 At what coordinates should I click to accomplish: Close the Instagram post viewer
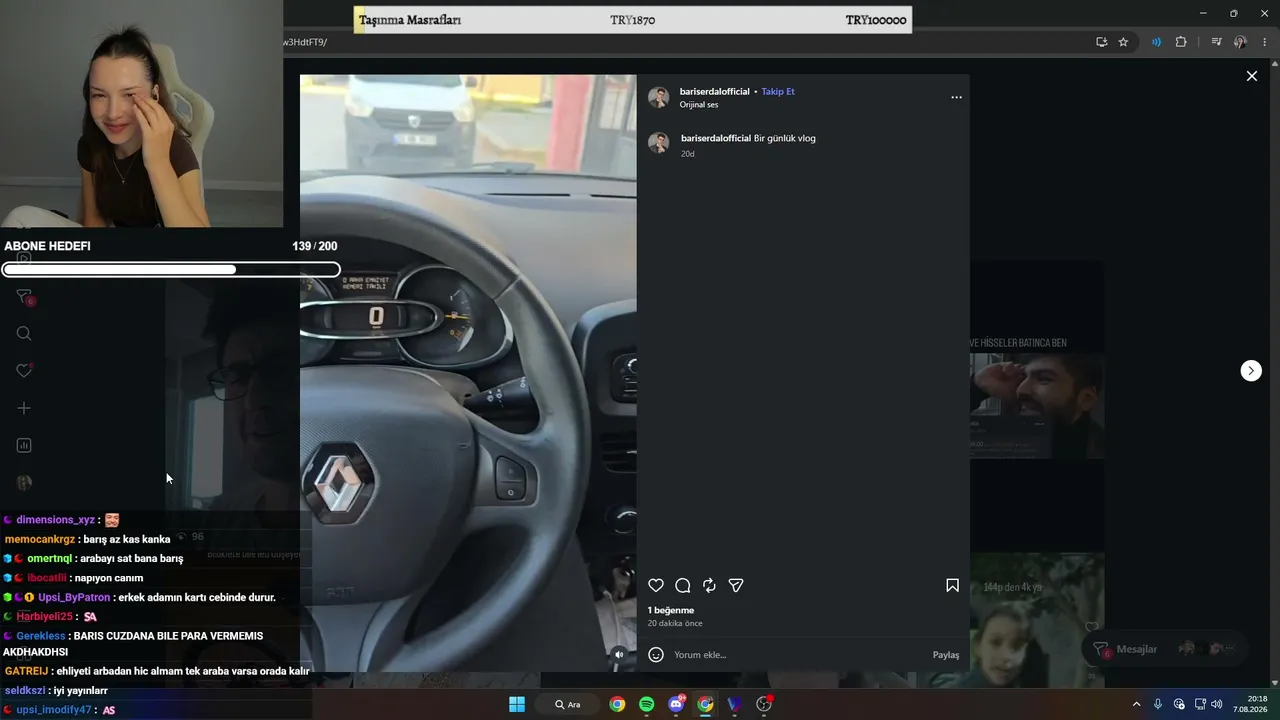[x=1251, y=76]
